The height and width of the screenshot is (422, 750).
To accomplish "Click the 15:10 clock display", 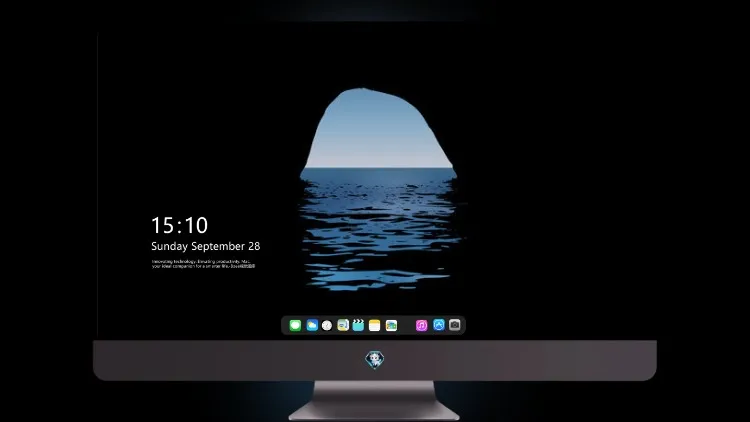I will pyautogui.click(x=180, y=225).
